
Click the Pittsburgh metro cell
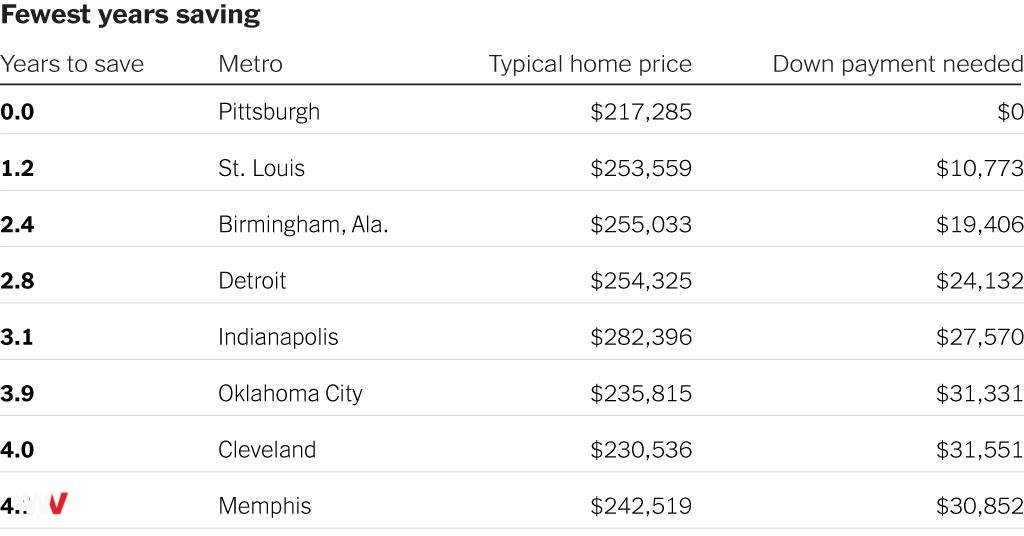coord(269,112)
